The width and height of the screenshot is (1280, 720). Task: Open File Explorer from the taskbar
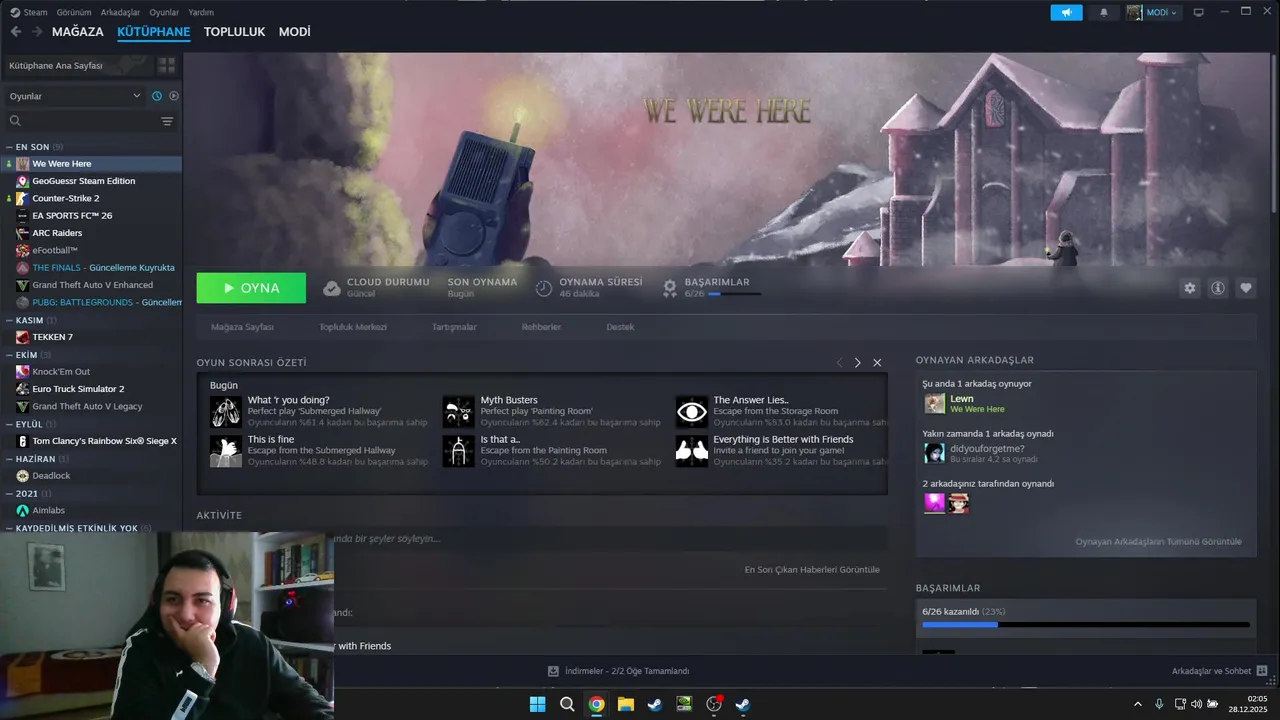[625, 704]
